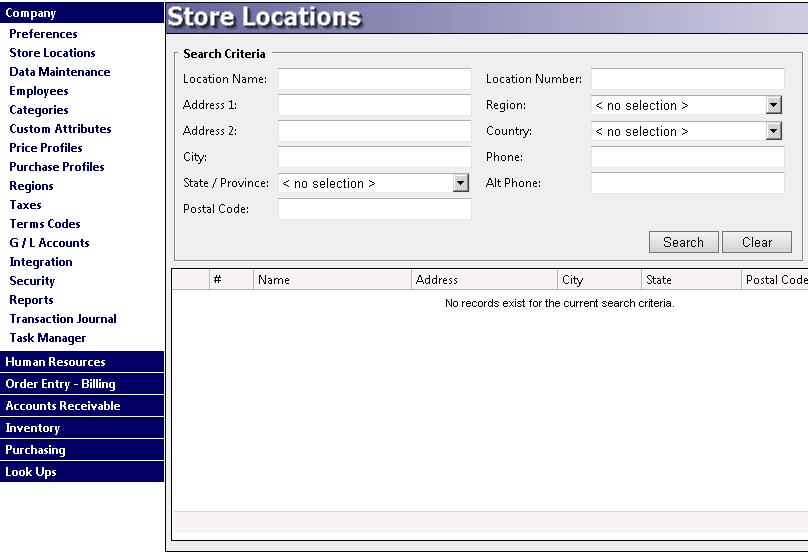The width and height of the screenshot is (808, 555).
Task: Expand the Region dropdown list
Action: (773, 106)
